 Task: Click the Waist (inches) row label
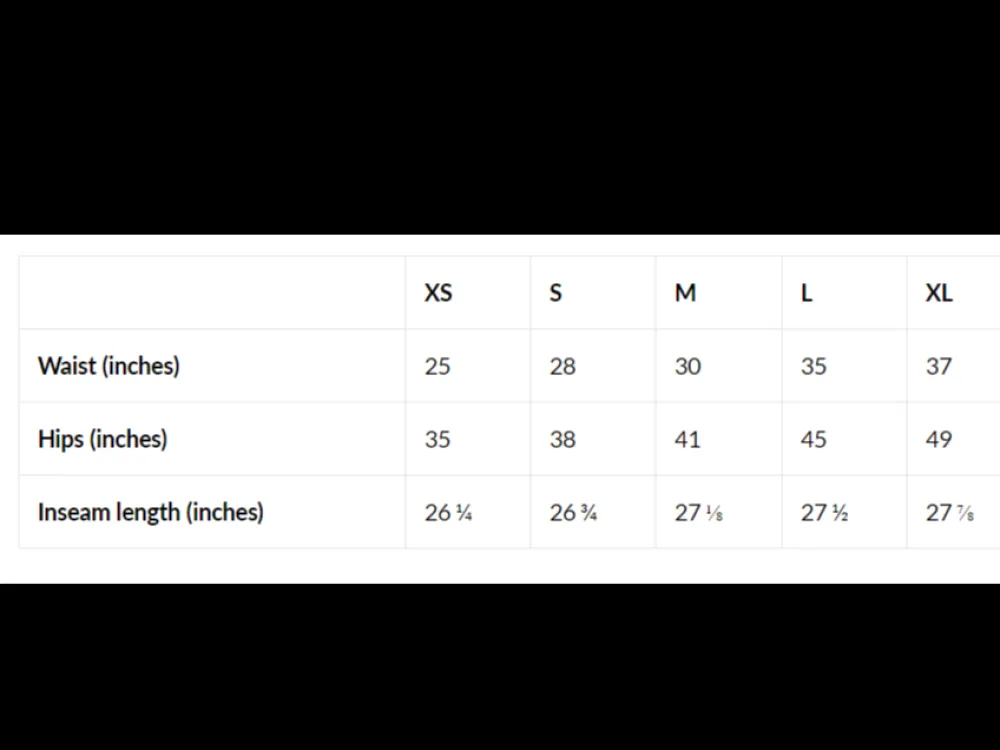coord(108,366)
